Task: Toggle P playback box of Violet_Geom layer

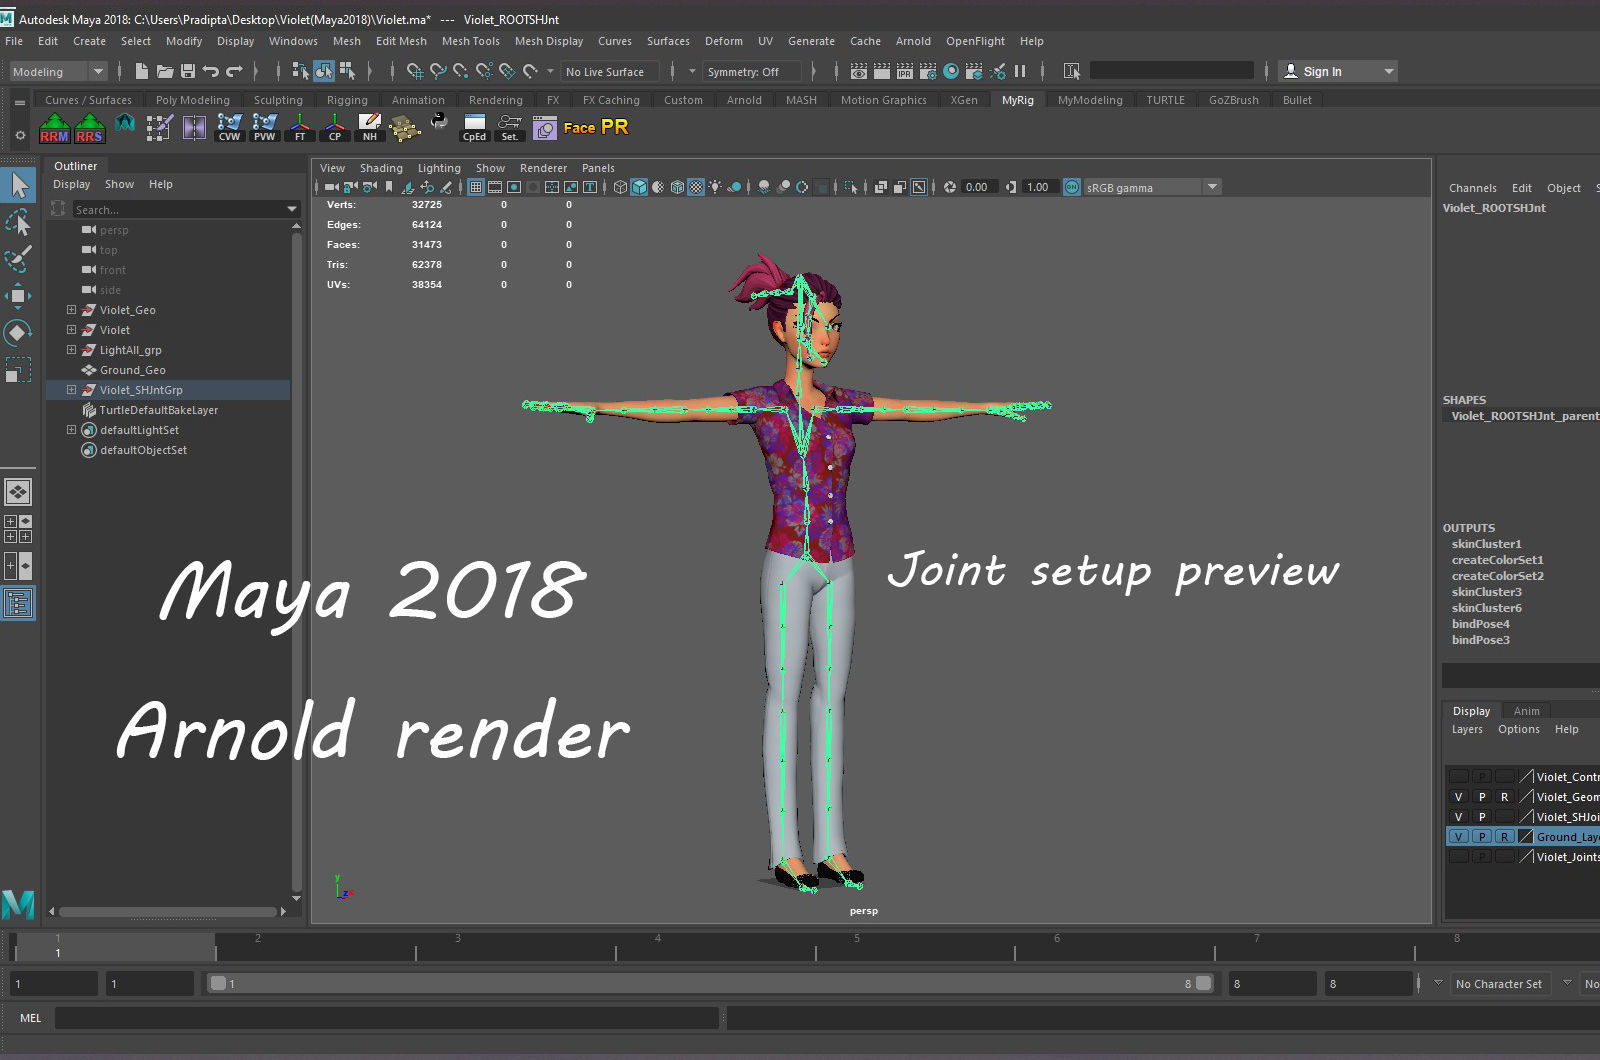Action: pos(1482,797)
